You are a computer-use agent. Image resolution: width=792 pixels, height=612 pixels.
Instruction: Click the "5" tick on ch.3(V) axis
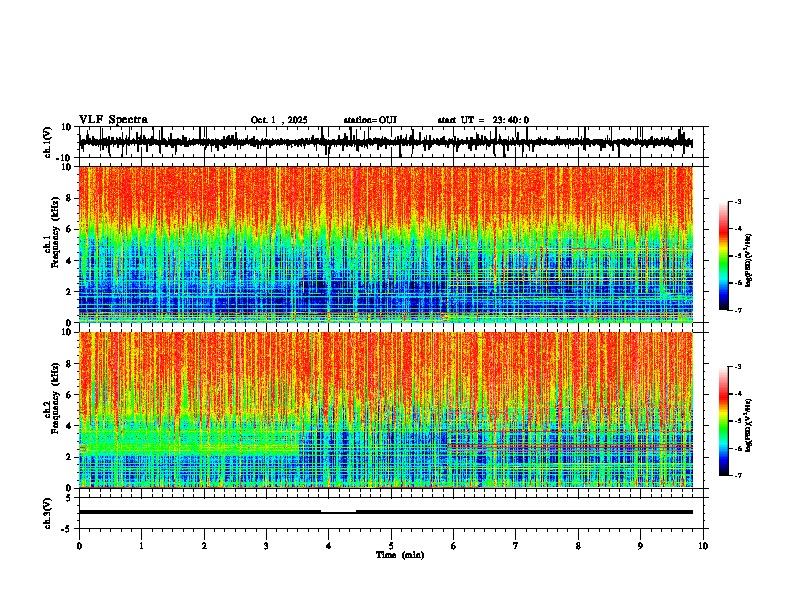tap(70, 498)
